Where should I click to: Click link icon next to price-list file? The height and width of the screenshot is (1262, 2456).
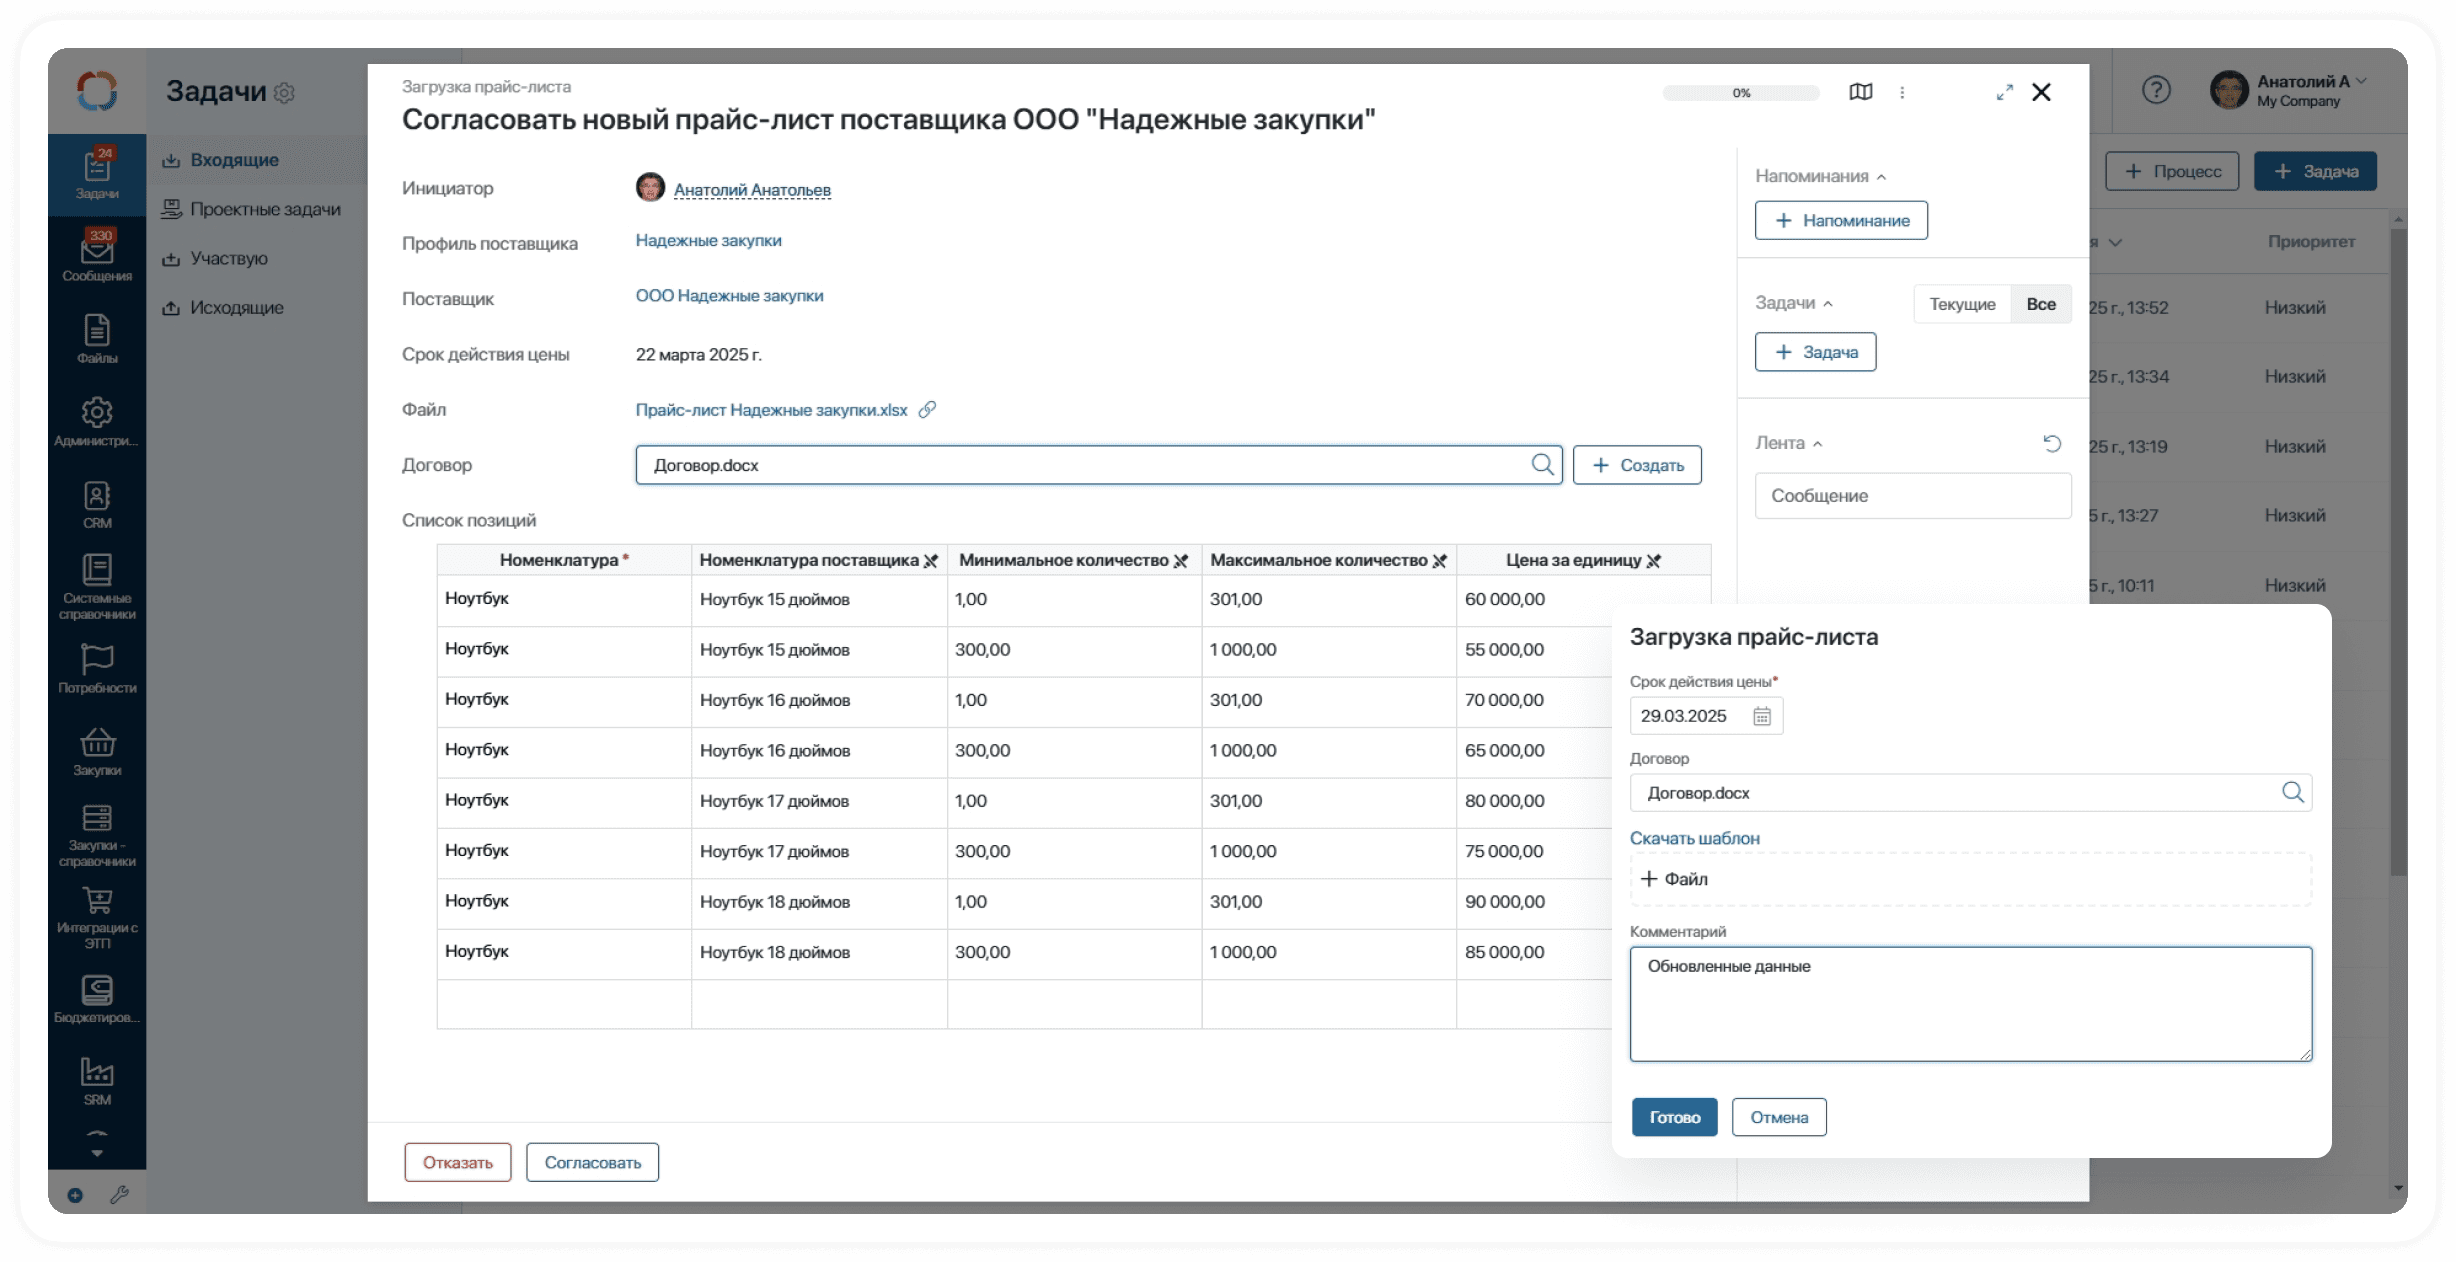coord(927,410)
